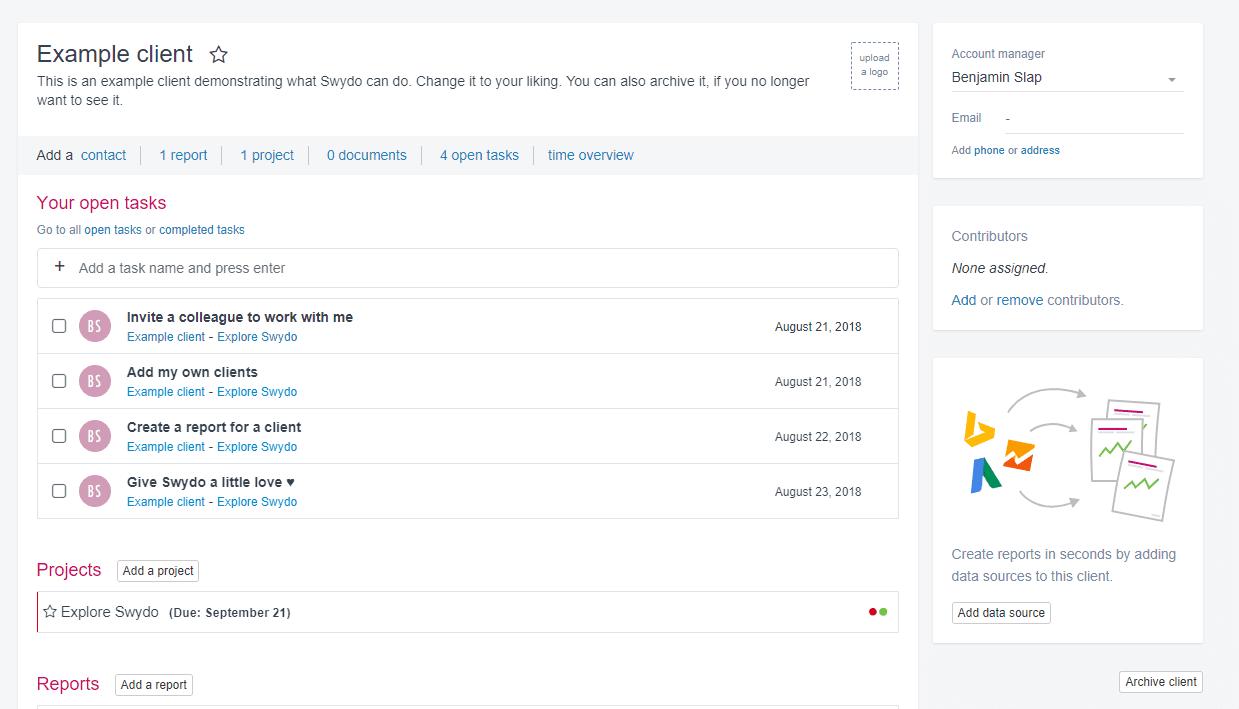The image size is (1239, 709).
Task: Open Invite a colleague to work with me
Action: click(240, 317)
